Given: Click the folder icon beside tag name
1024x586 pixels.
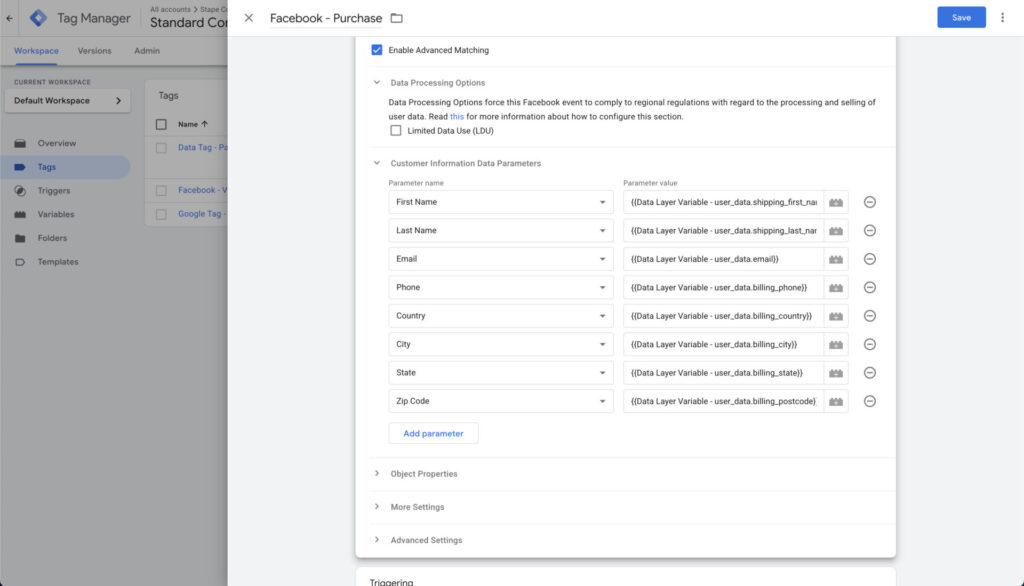Looking at the screenshot, I should (x=396, y=18).
